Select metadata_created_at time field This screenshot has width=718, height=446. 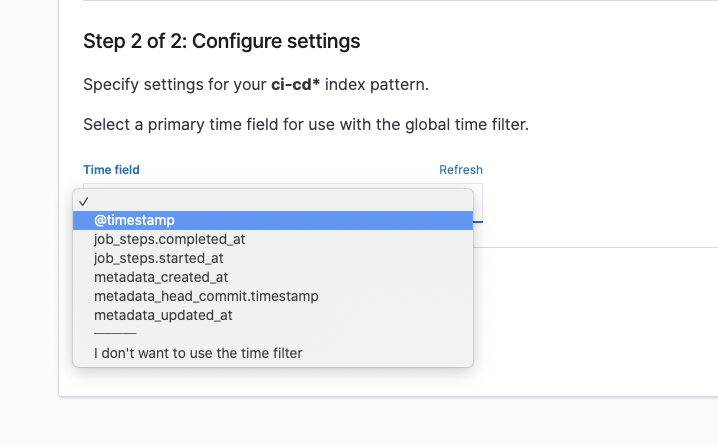click(x=161, y=277)
